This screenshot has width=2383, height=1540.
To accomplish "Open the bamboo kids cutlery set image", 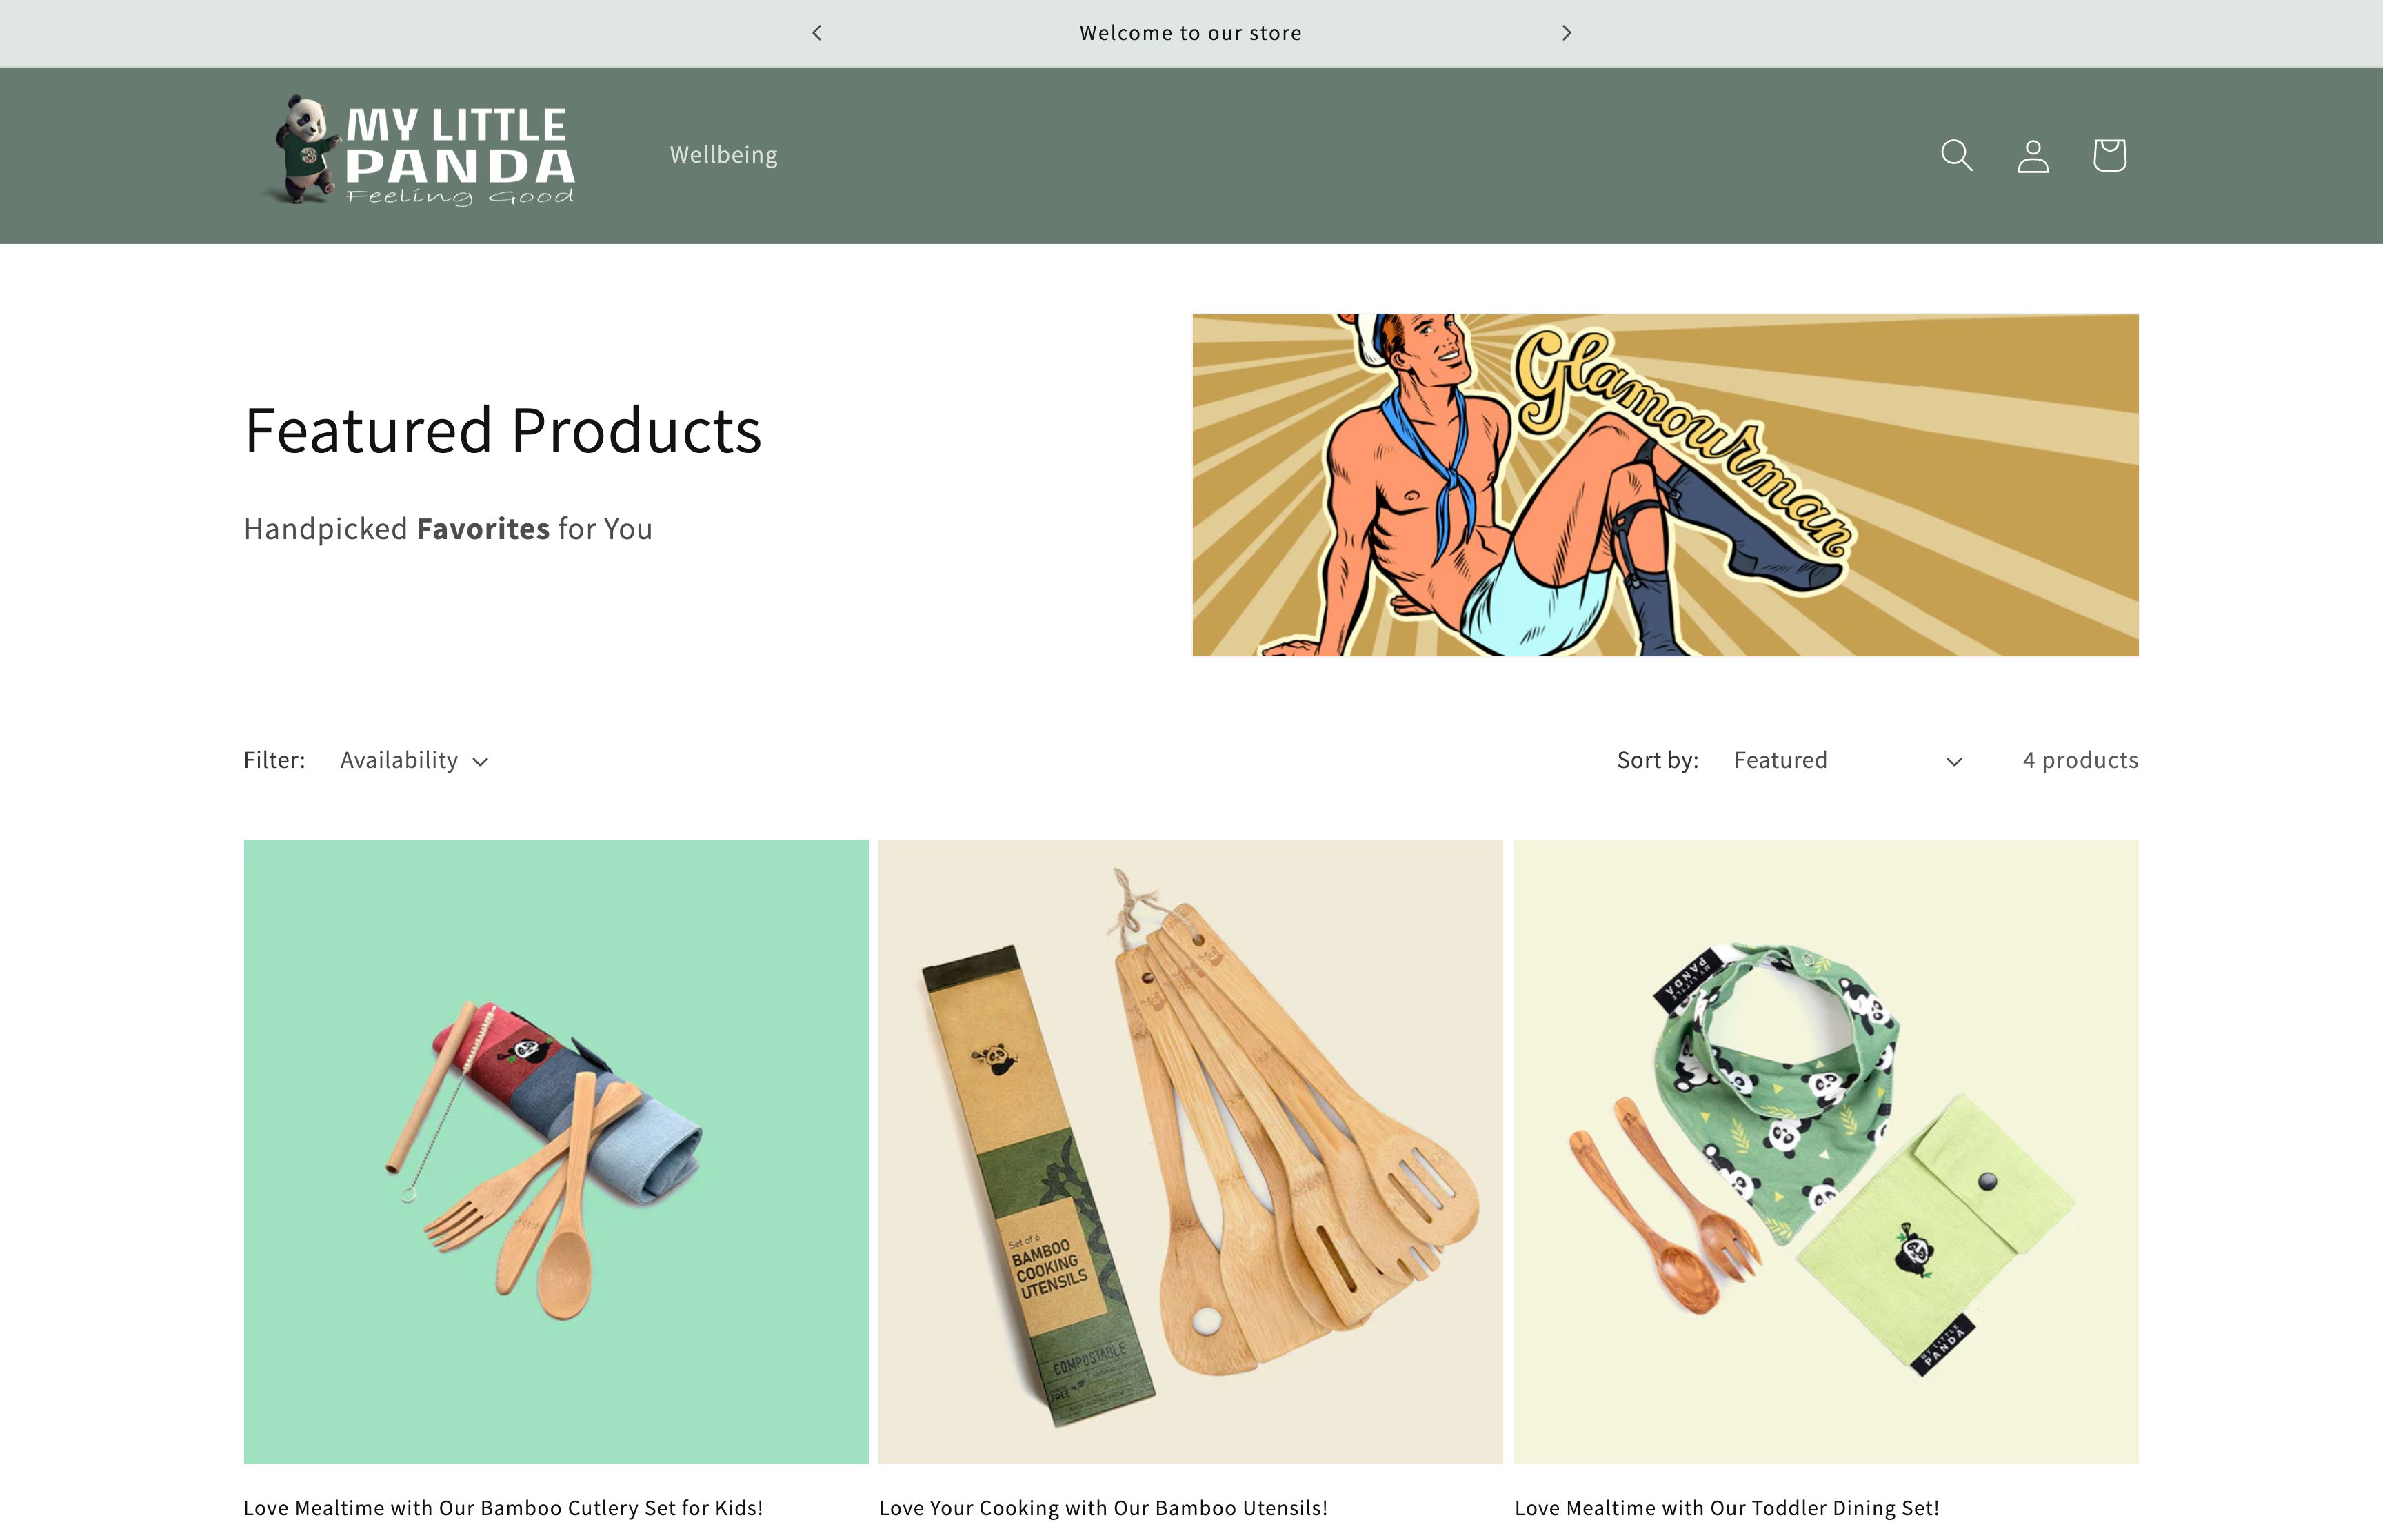I will tap(556, 1151).
